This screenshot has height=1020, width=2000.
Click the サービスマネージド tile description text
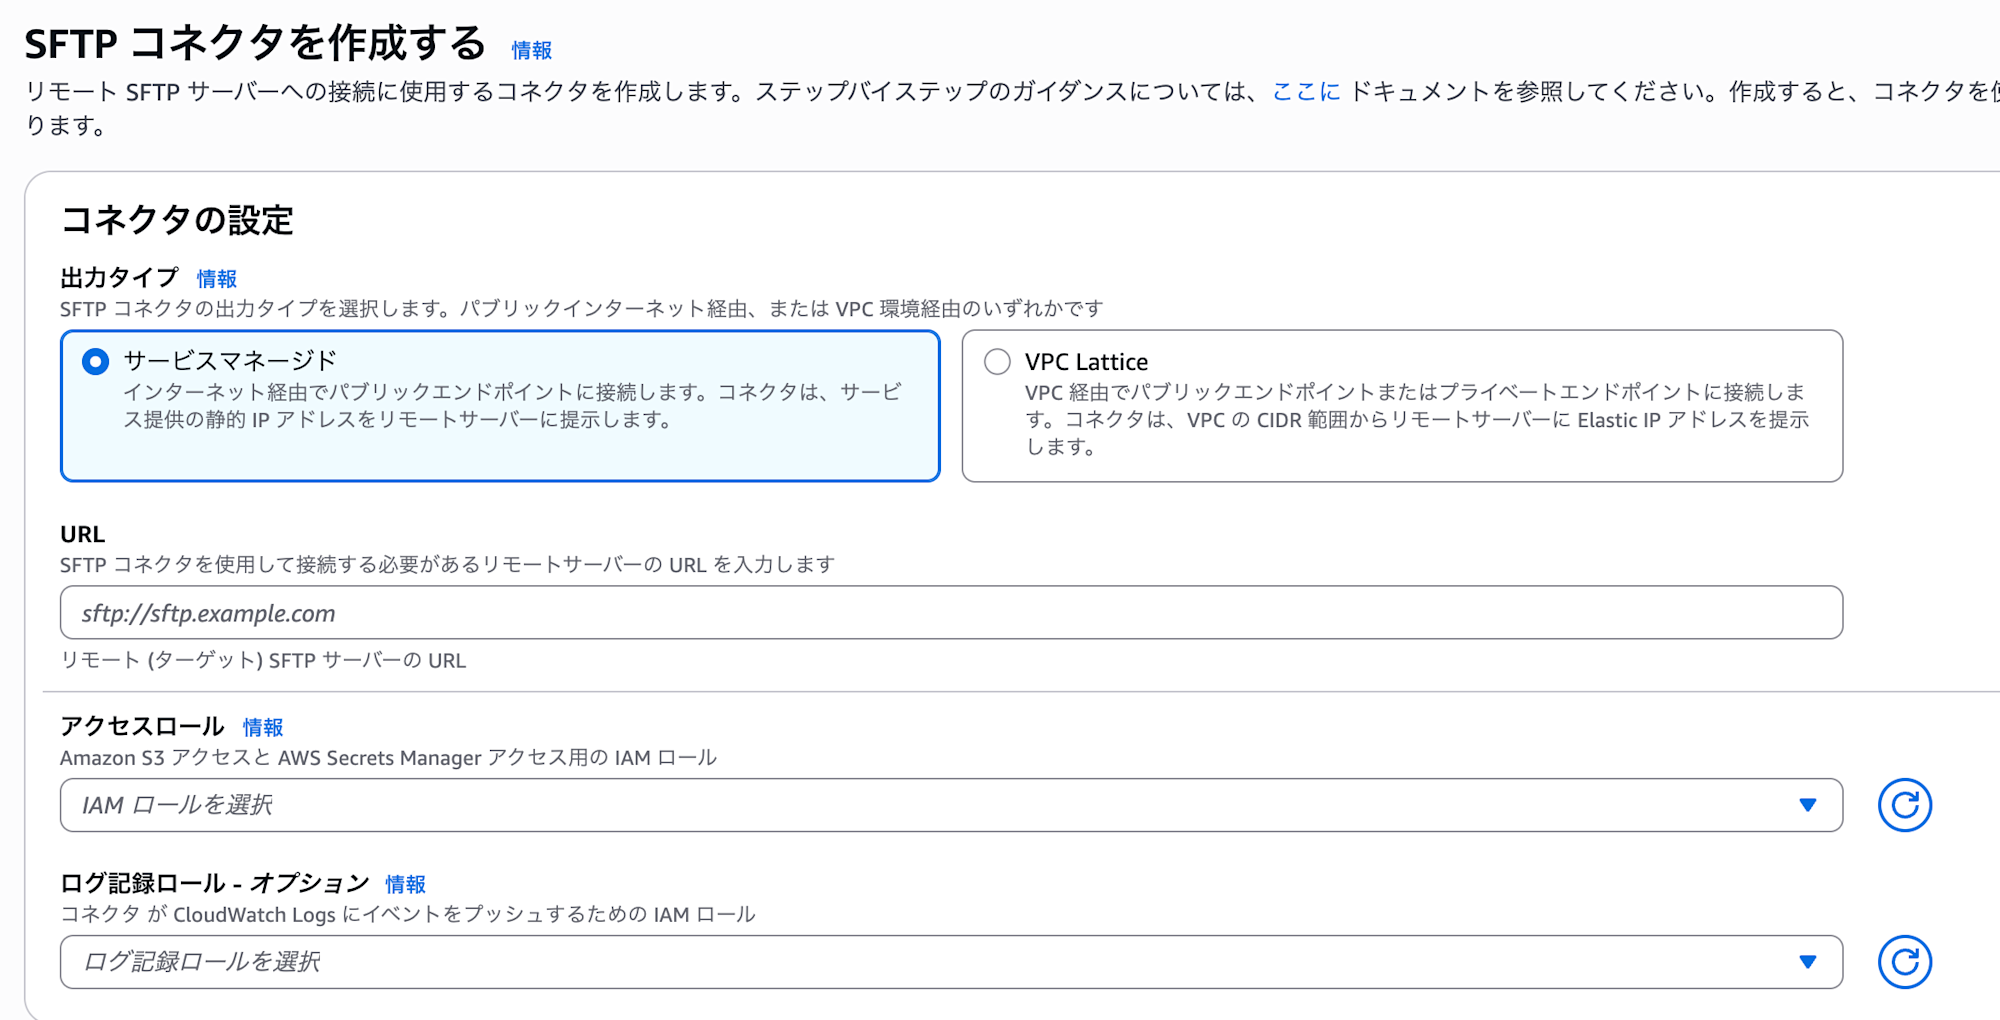pyautogui.click(x=512, y=406)
